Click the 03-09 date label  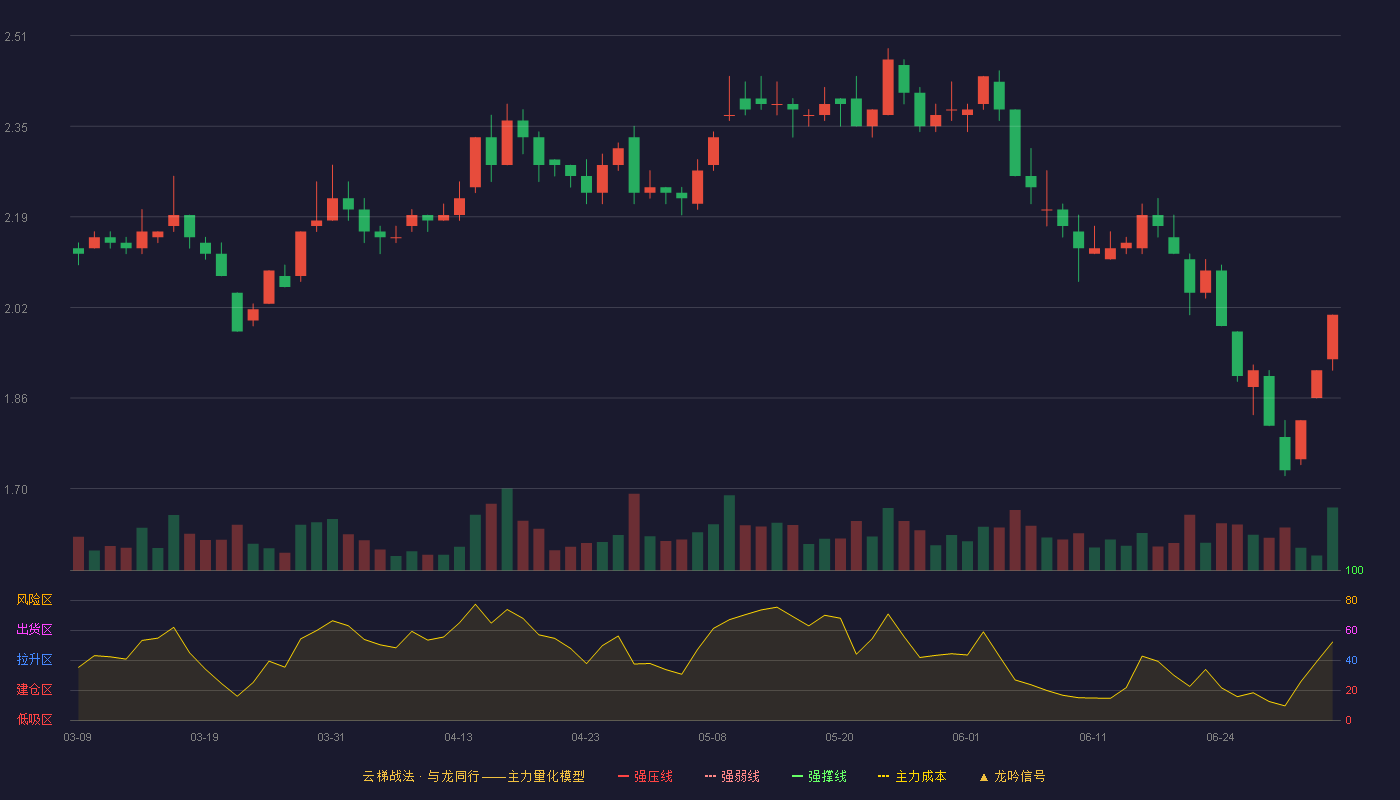tap(78, 737)
